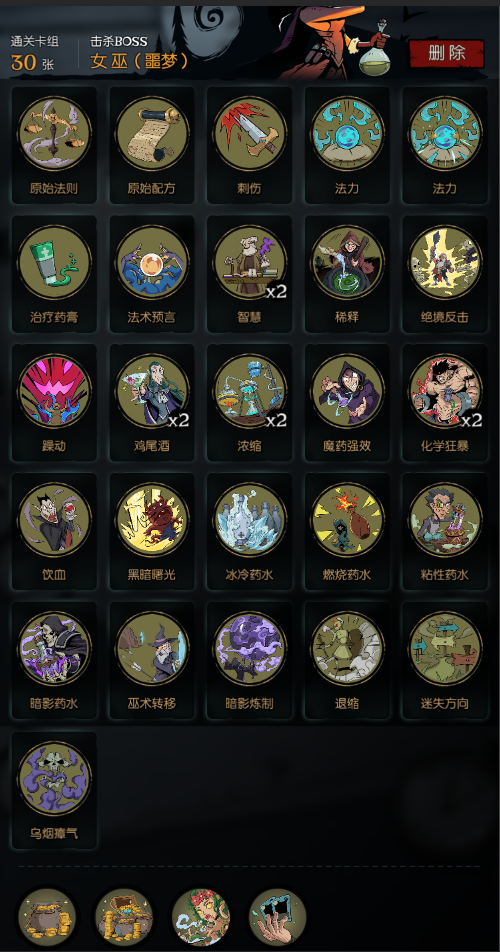Select the hand with cards relic icon
500x952 pixels.
pos(277,917)
